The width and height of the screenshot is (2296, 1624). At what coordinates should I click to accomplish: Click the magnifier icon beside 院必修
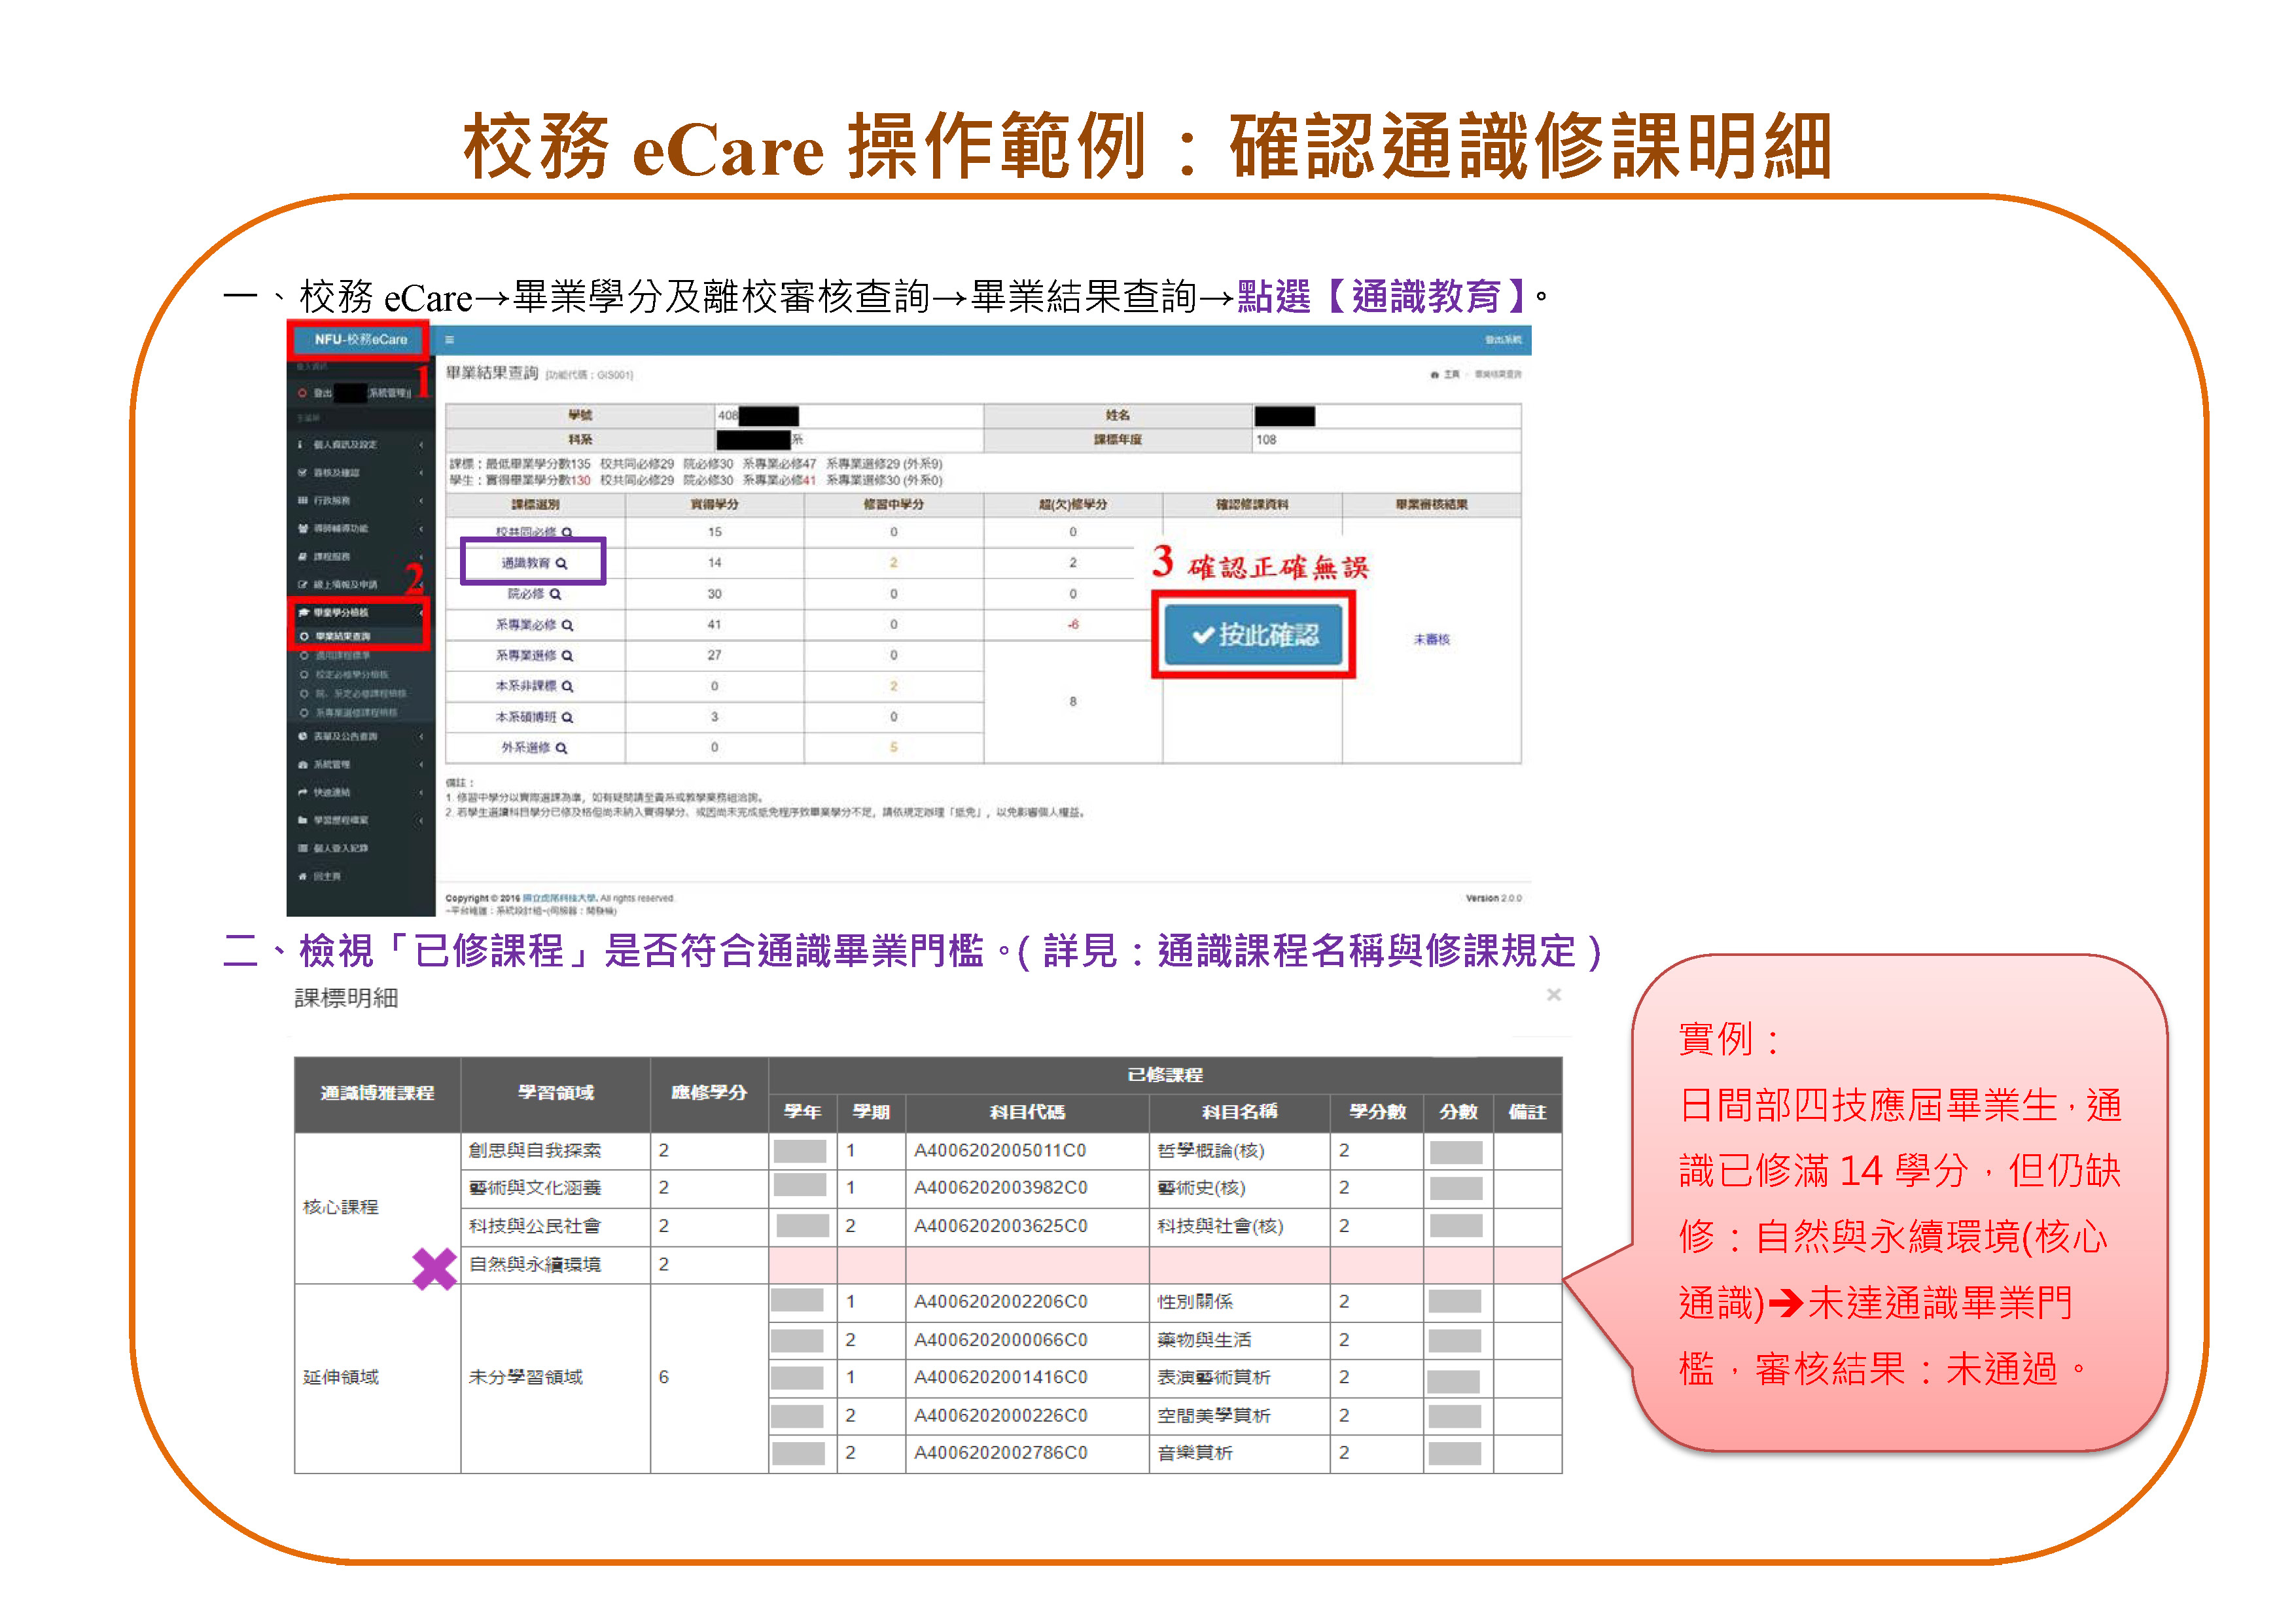pyautogui.click(x=556, y=594)
